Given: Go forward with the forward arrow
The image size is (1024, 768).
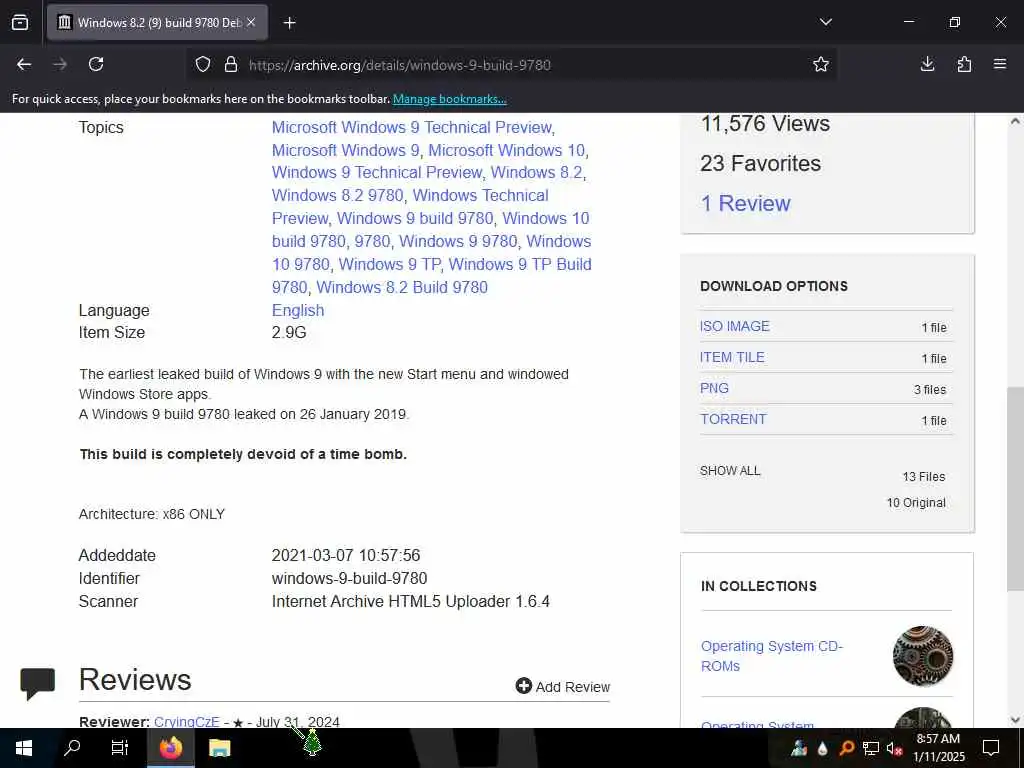Looking at the screenshot, I should (60, 64).
